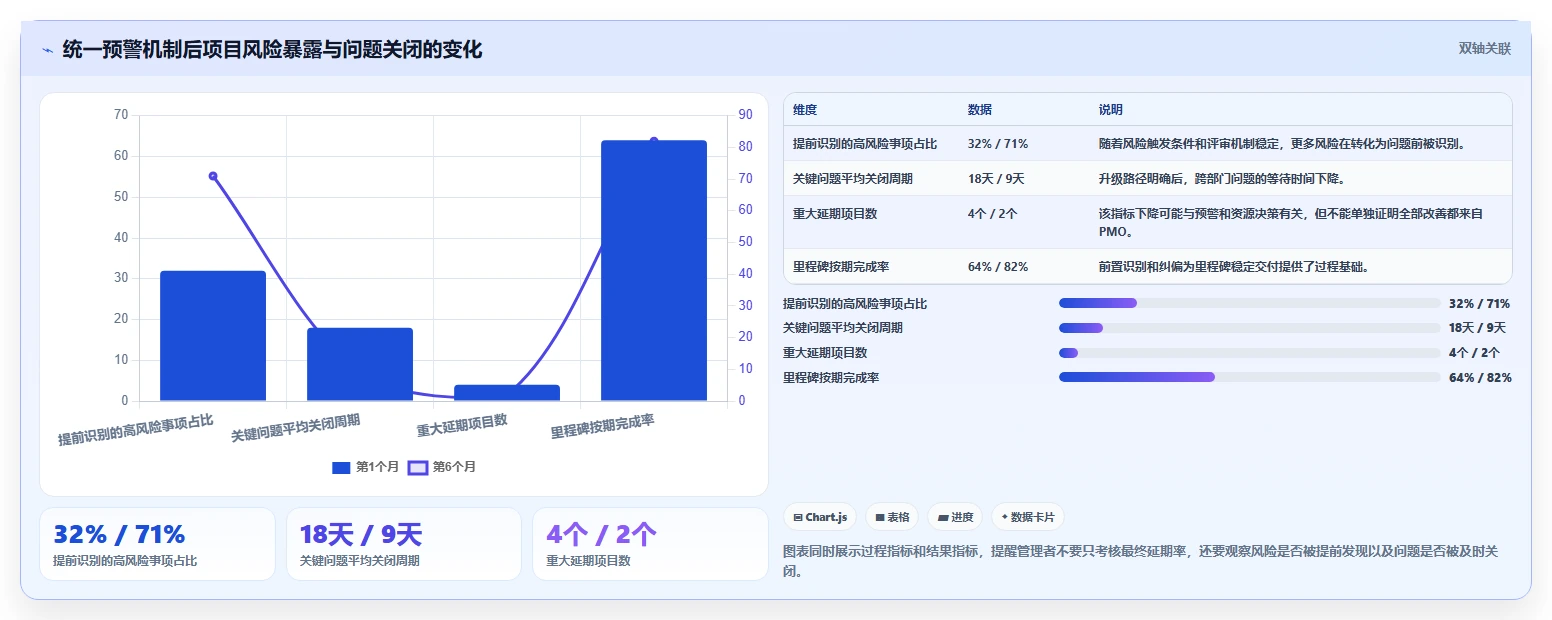Viewport: 1552px width, 620px height.
Task: Click the line point above the first bar
Action: click(213, 176)
